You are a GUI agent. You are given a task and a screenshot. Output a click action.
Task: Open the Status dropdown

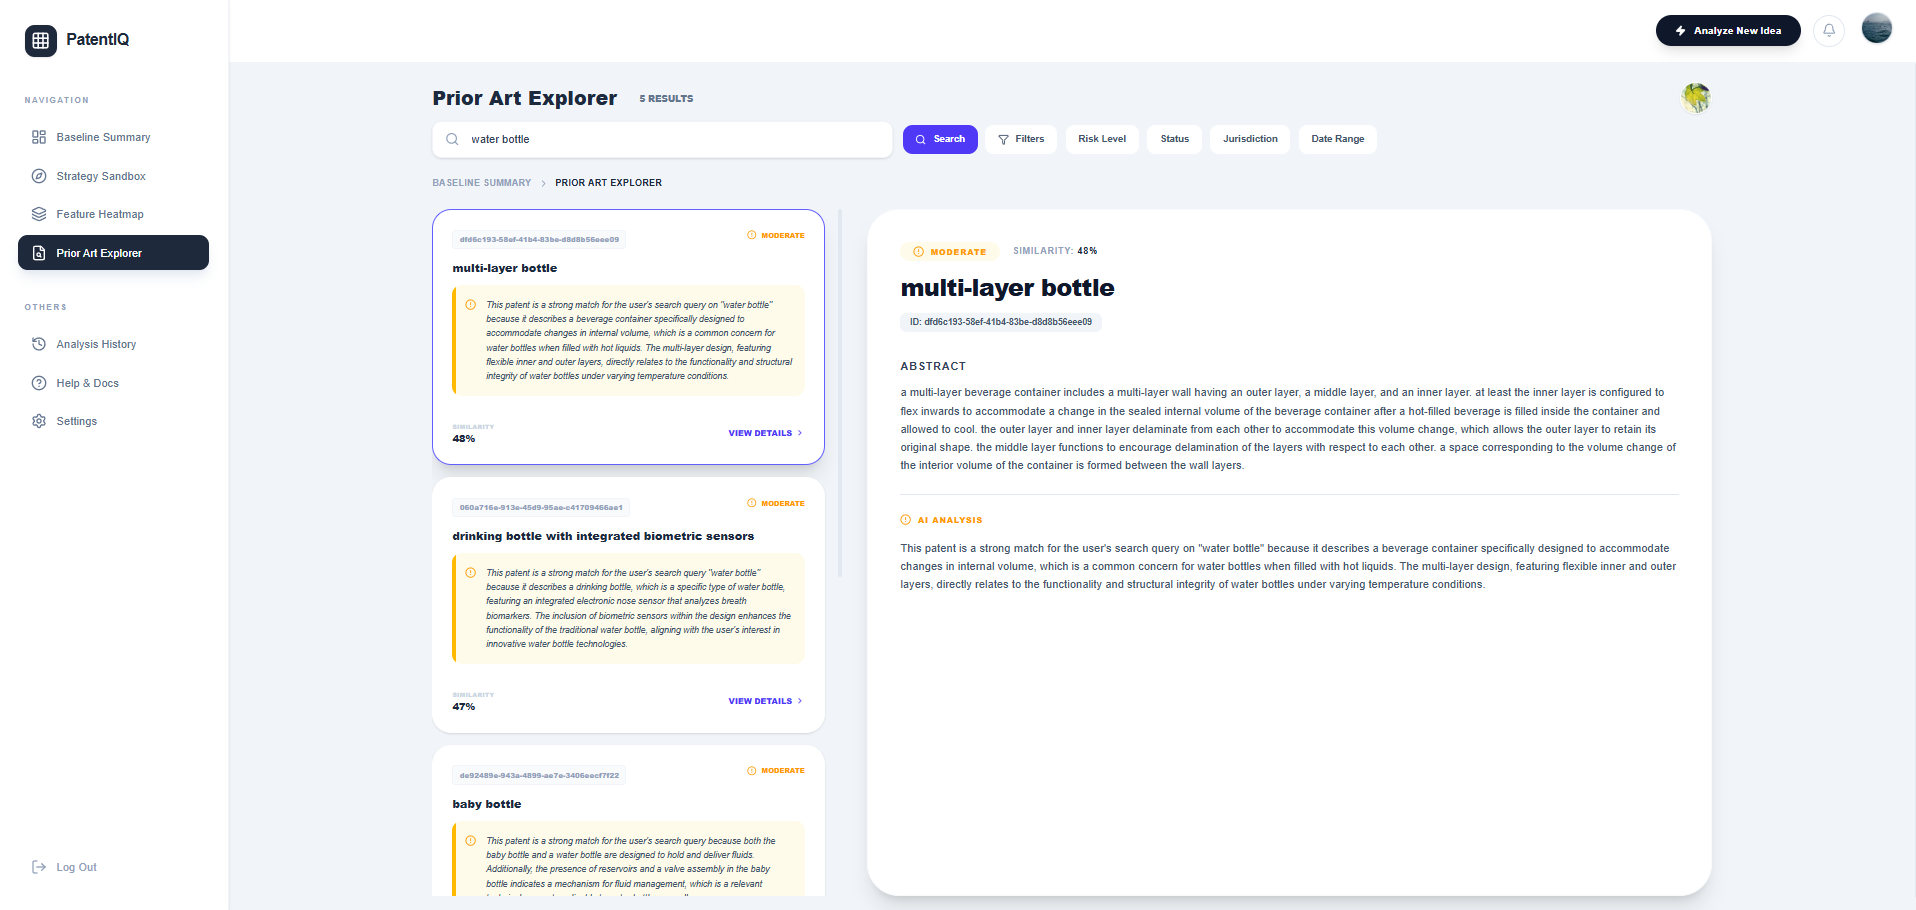(1175, 139)
